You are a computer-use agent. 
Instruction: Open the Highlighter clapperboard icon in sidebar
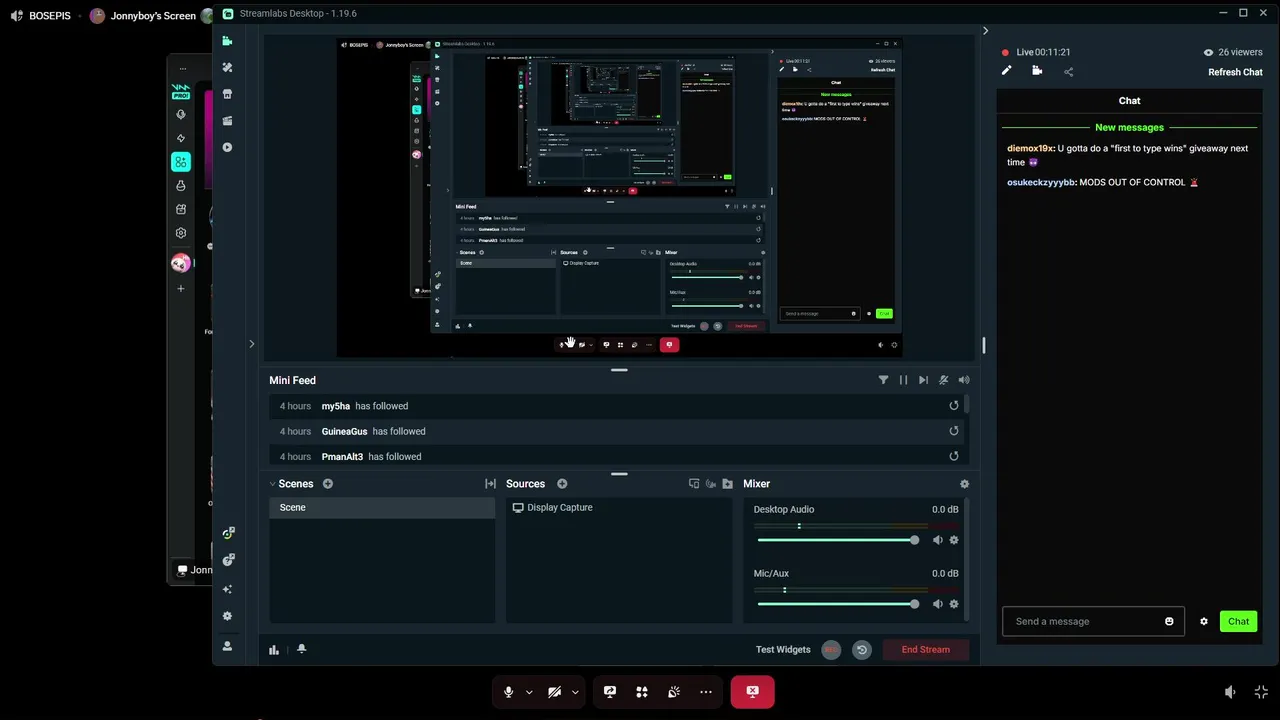(227, 121)
